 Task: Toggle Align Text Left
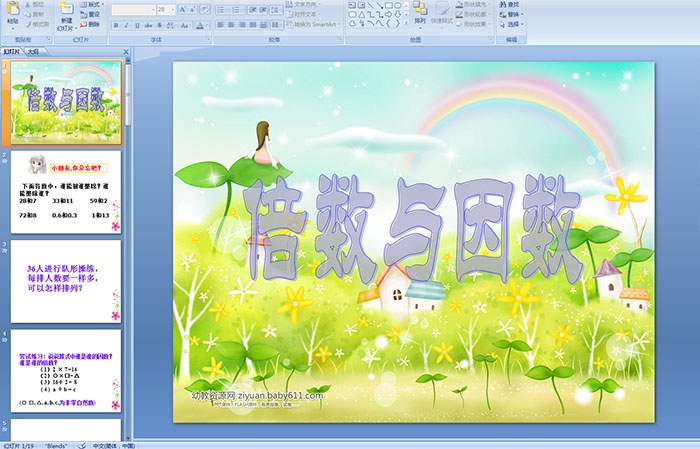tap(221, 25)
